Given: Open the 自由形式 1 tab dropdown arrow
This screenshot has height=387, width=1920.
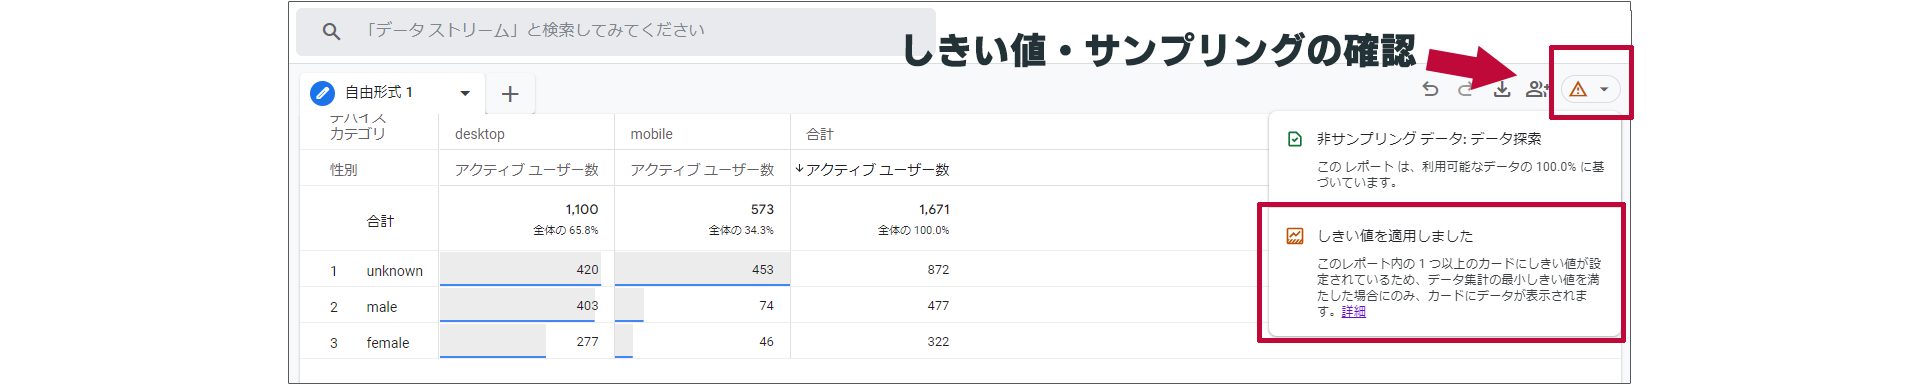Looking at the screenshot, I should 465,93.
